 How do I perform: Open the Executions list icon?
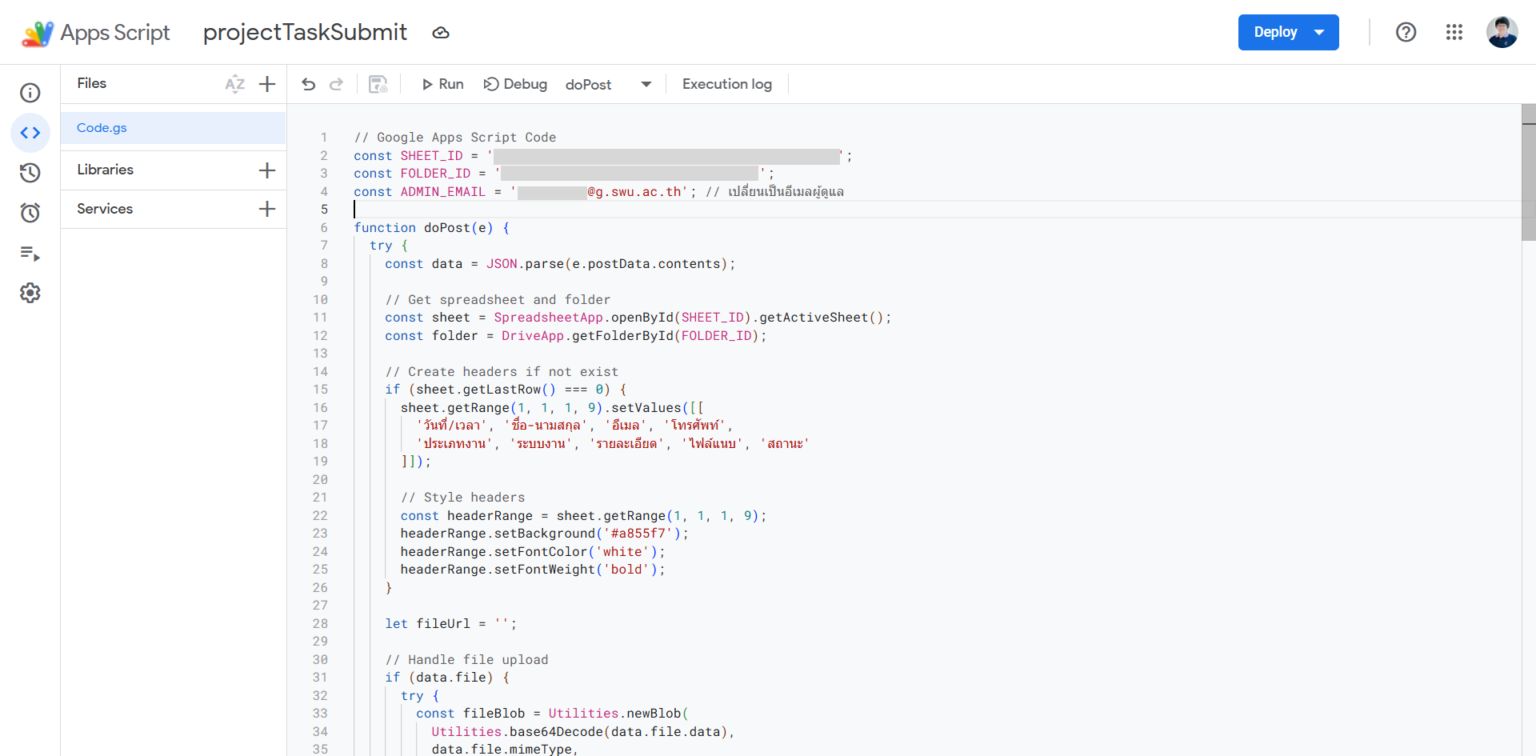pyautogui.click(x=30, y=253)
